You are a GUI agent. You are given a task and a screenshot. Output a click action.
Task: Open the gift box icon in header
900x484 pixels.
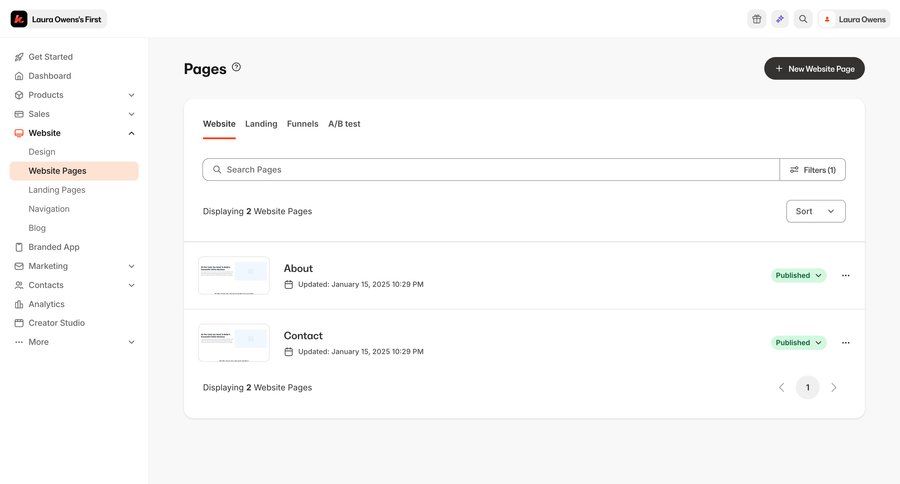coord(757,19)
